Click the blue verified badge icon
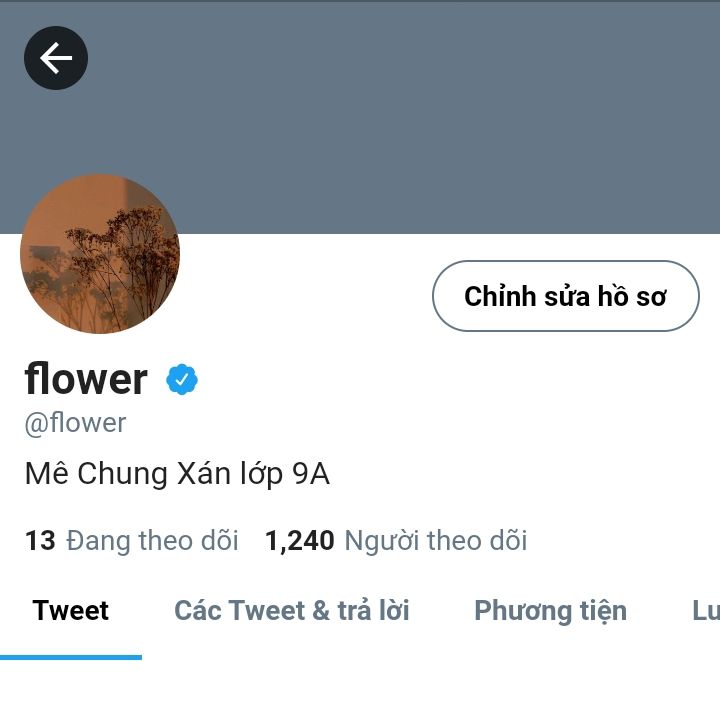Image resolution: width=720 pixels, height=720 pixels. coord(182,379)
